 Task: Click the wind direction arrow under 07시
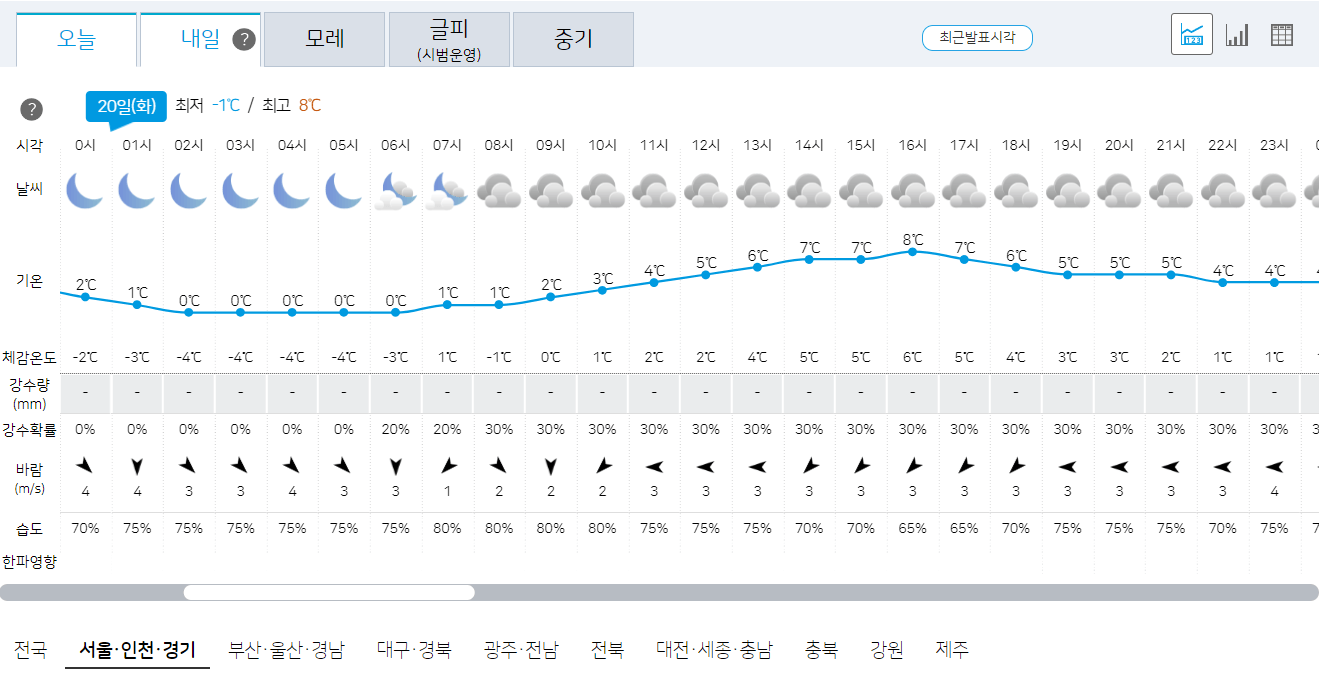[447, 463]
